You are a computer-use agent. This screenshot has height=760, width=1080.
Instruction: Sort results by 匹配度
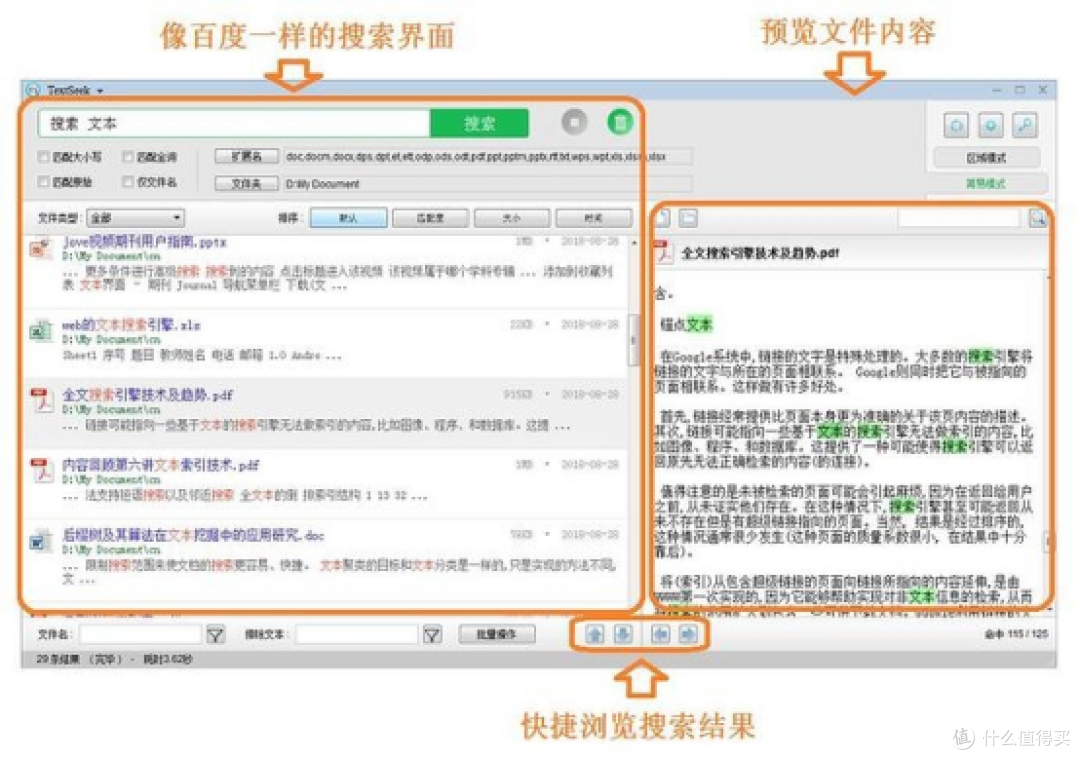tap(430, 218)
